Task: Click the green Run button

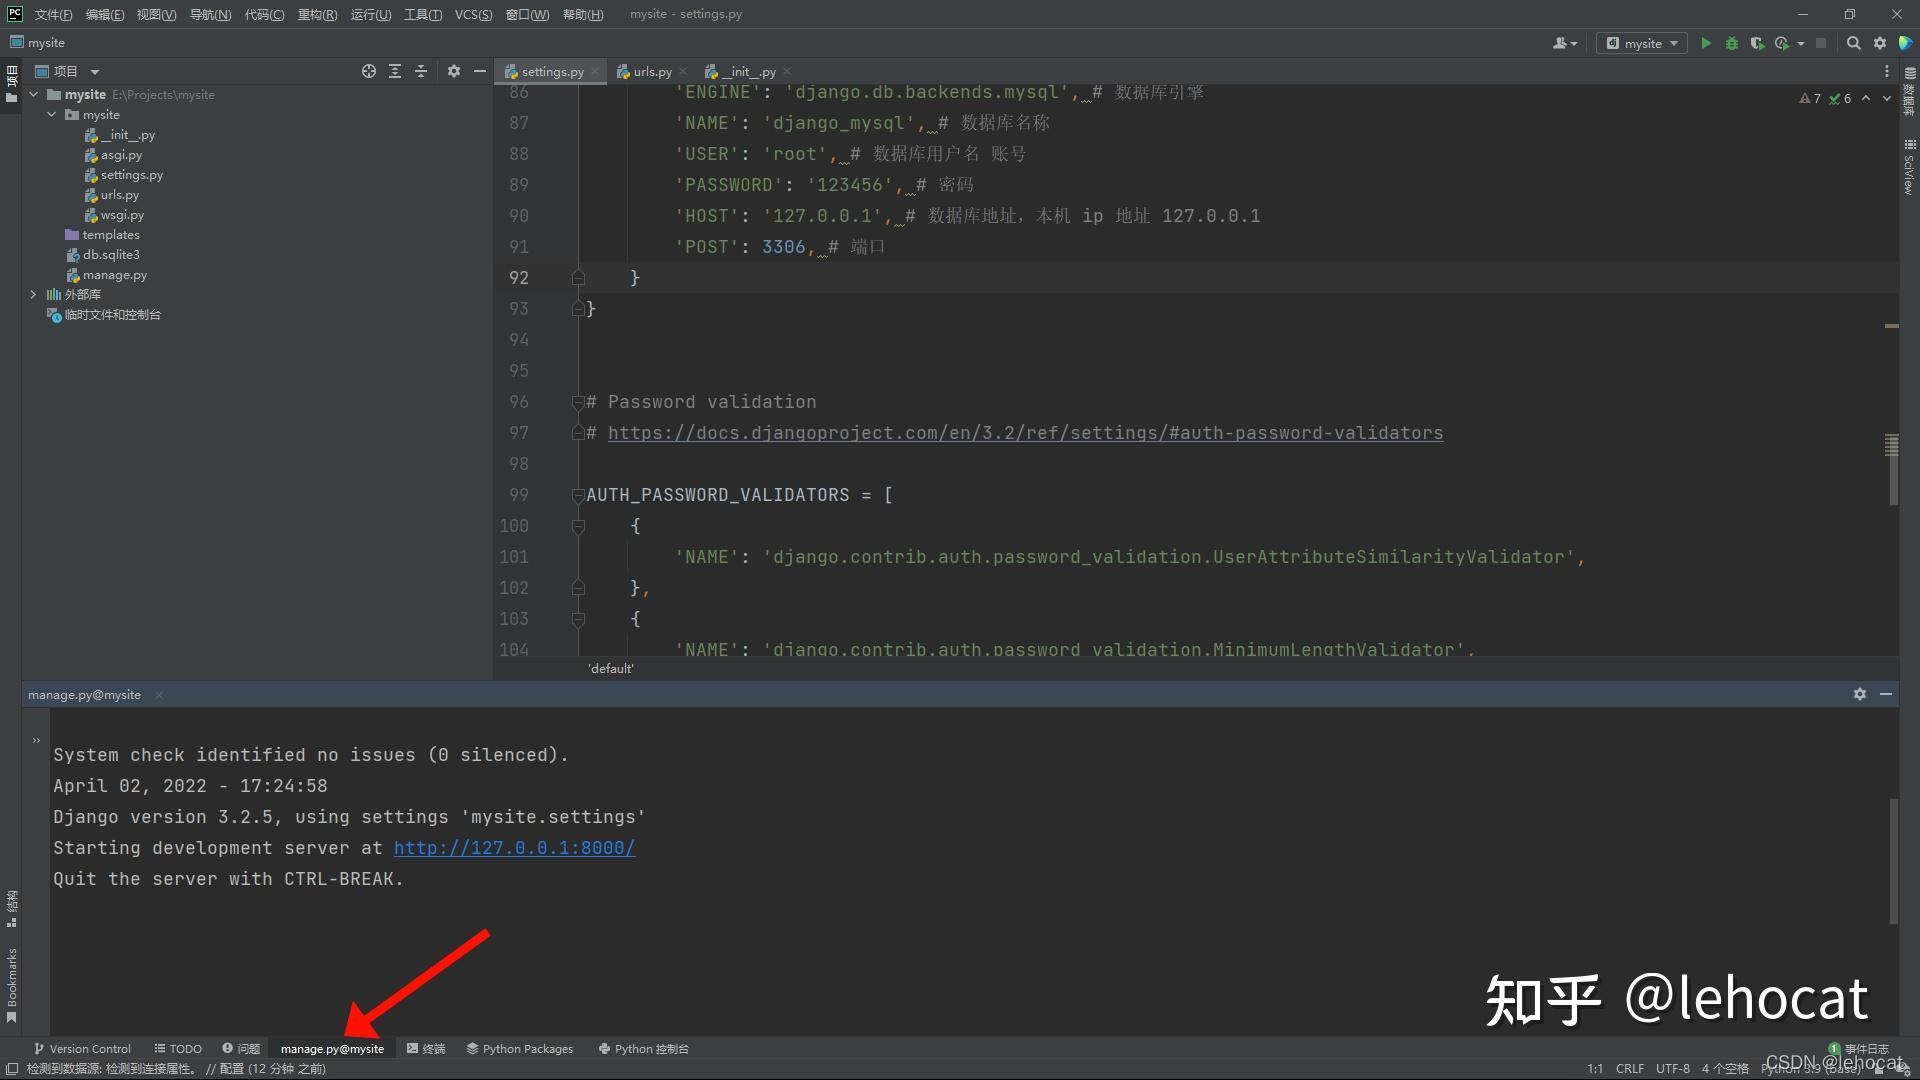Action: pos(1706,43)
